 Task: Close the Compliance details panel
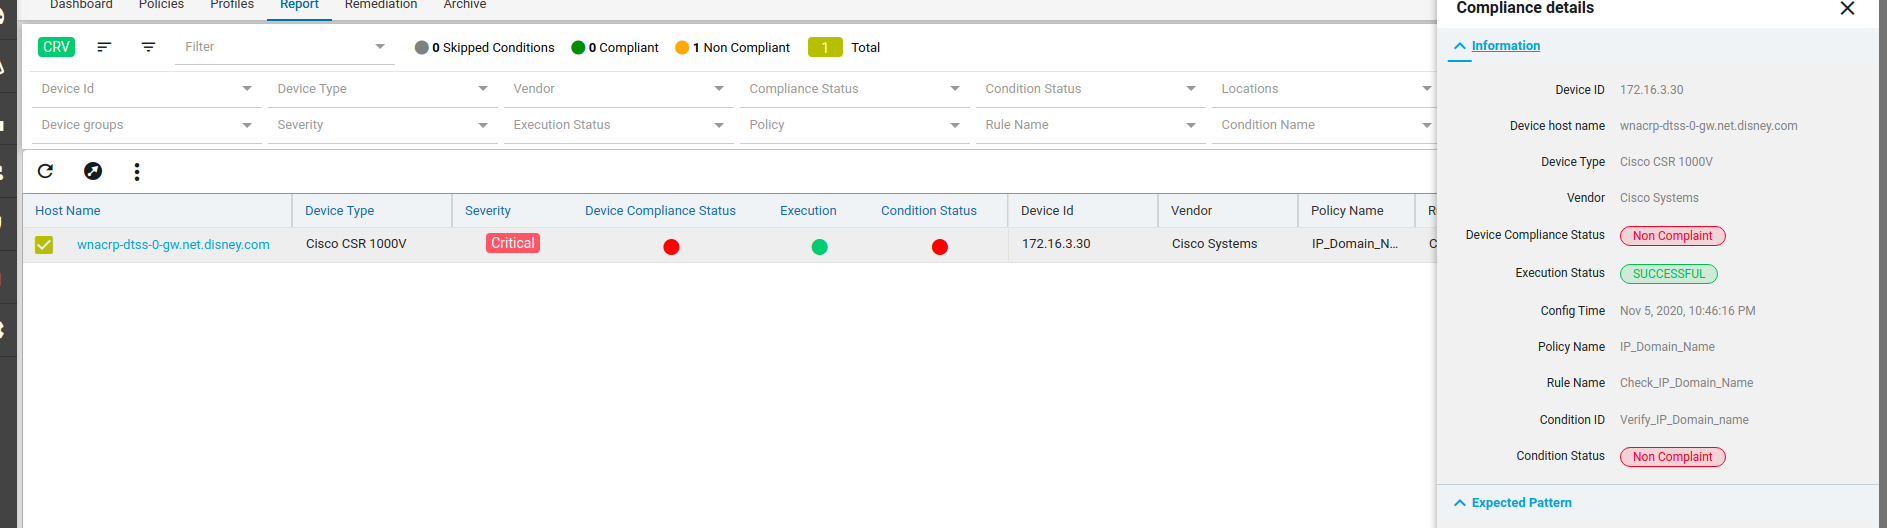coord(1847,8)
